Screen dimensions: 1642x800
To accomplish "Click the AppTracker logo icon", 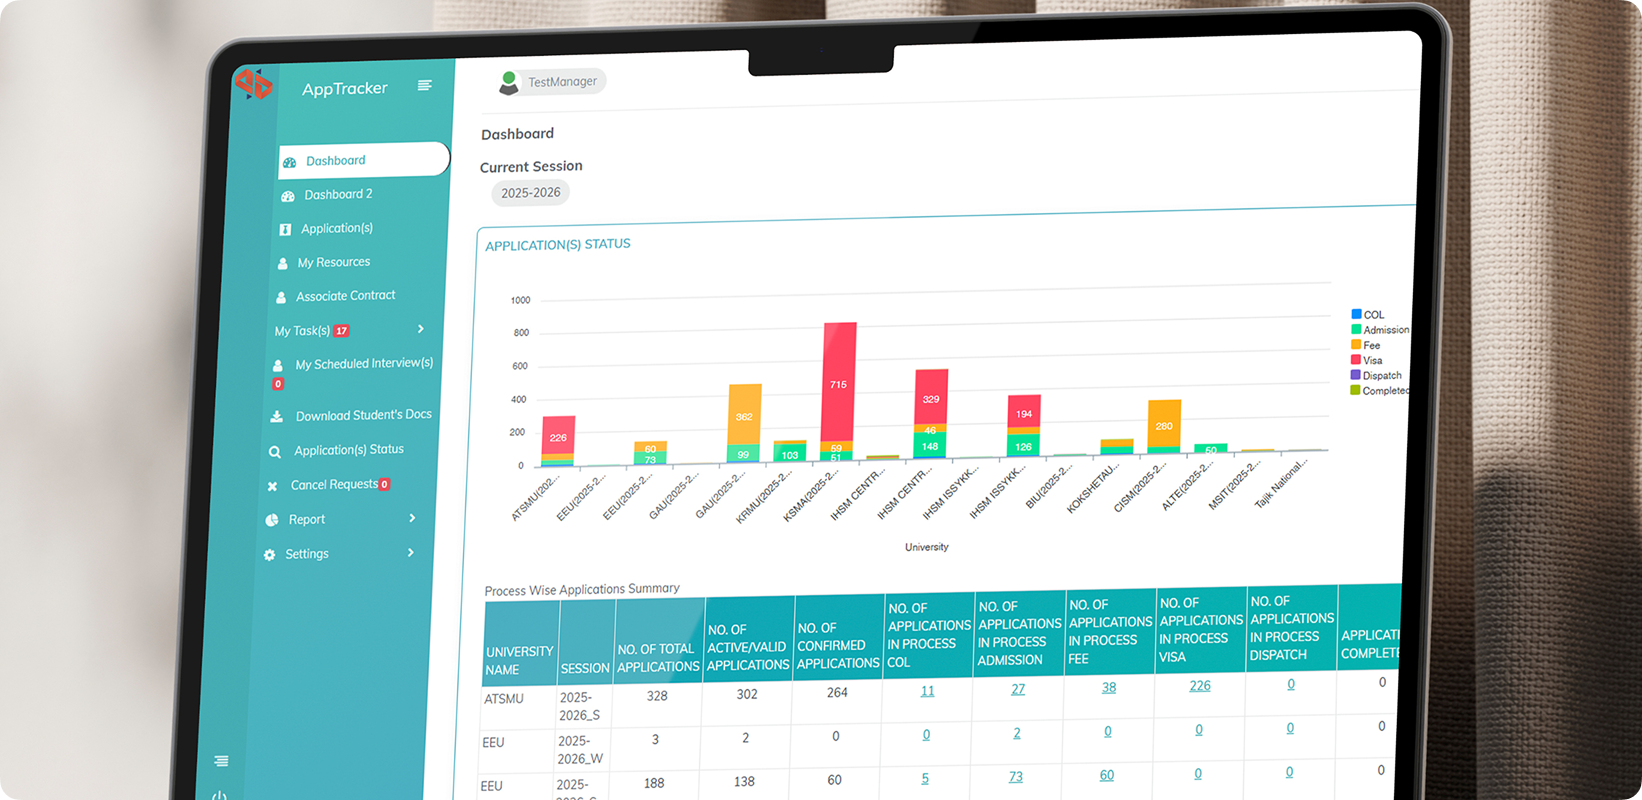I will pos(253,84).
